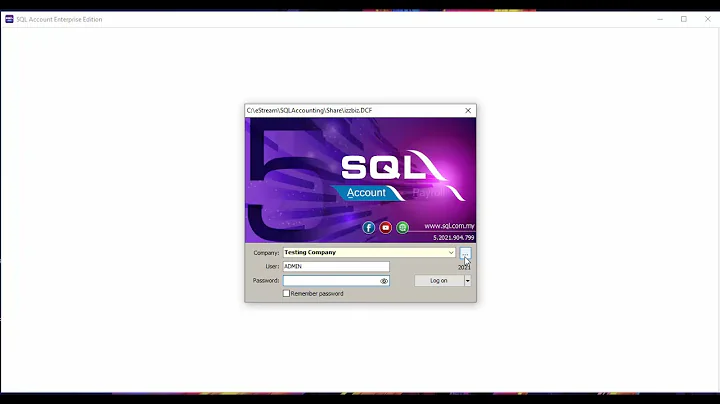720x404 pixels.
Task: Open the YouTube icon on the splash banner
Action: [x=386, y=228]
